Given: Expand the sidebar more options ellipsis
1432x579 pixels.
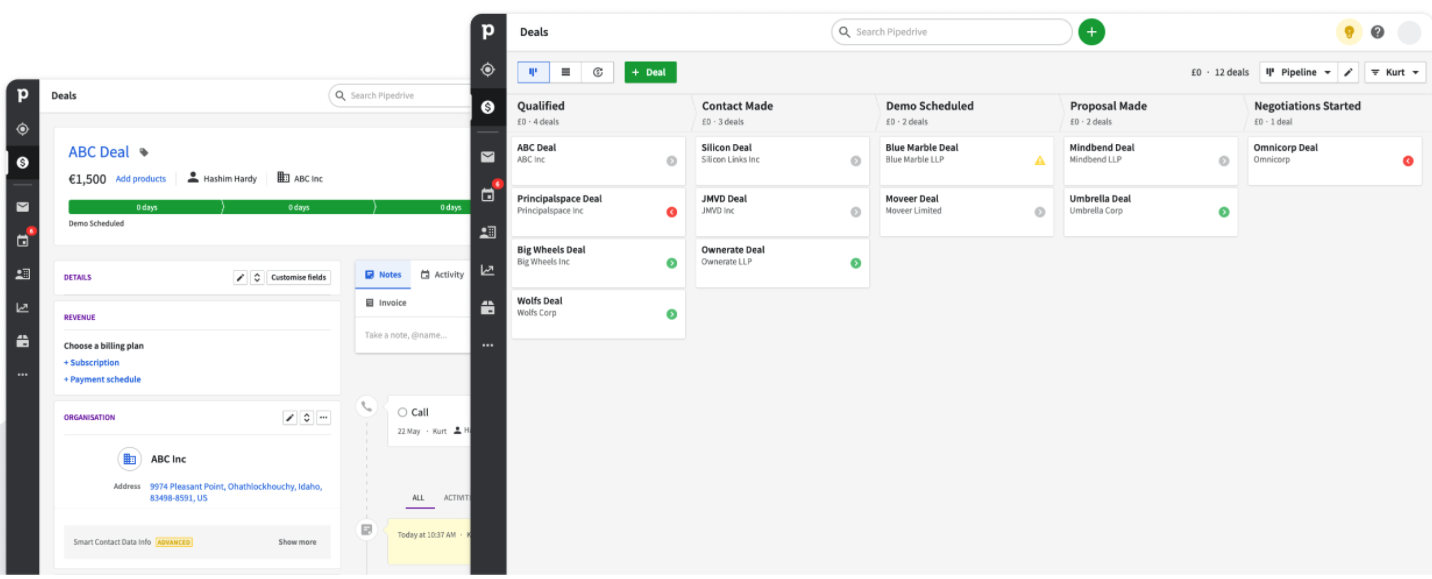Looking at the screenshot, I should [x=488, y=345].
